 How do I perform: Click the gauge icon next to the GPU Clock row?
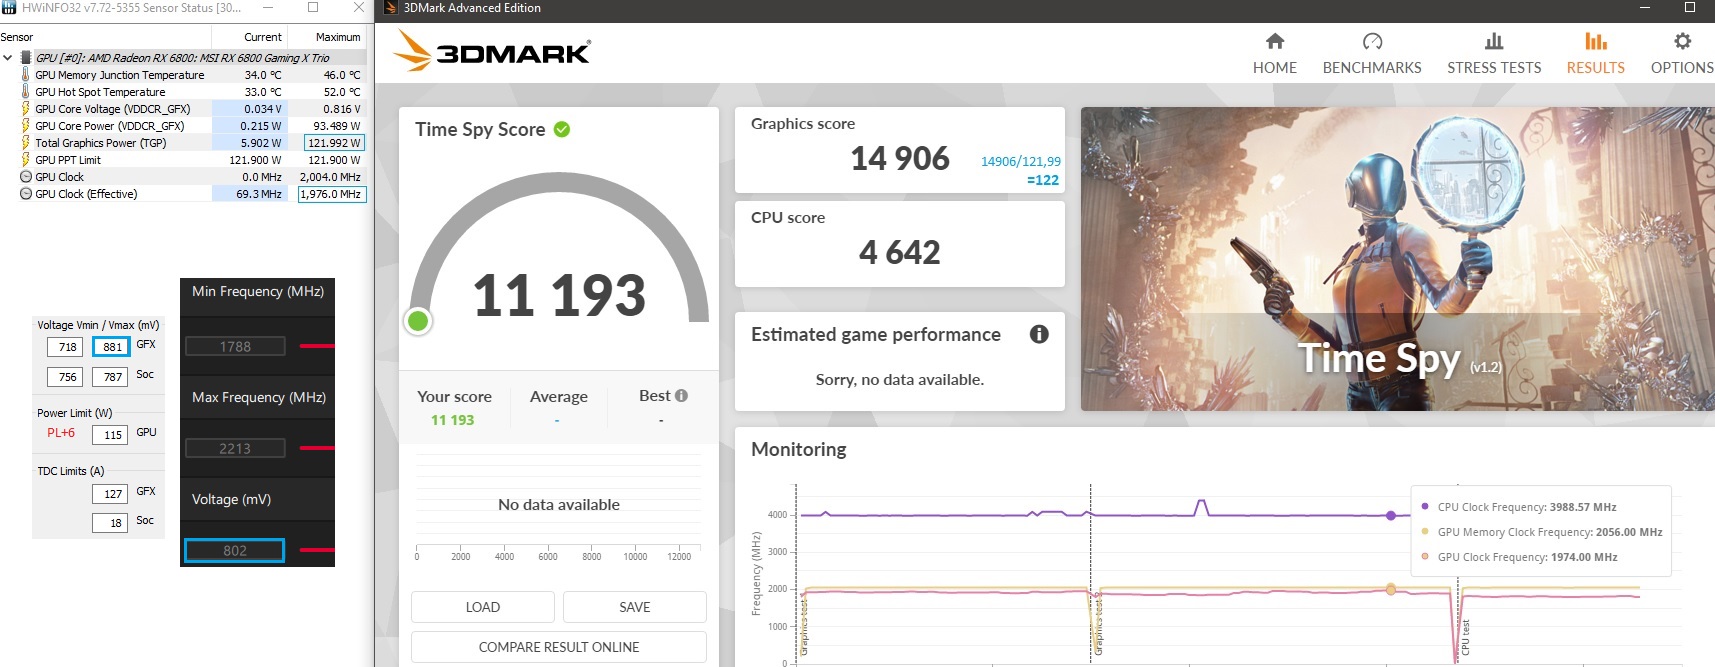[x=26, y=176]
